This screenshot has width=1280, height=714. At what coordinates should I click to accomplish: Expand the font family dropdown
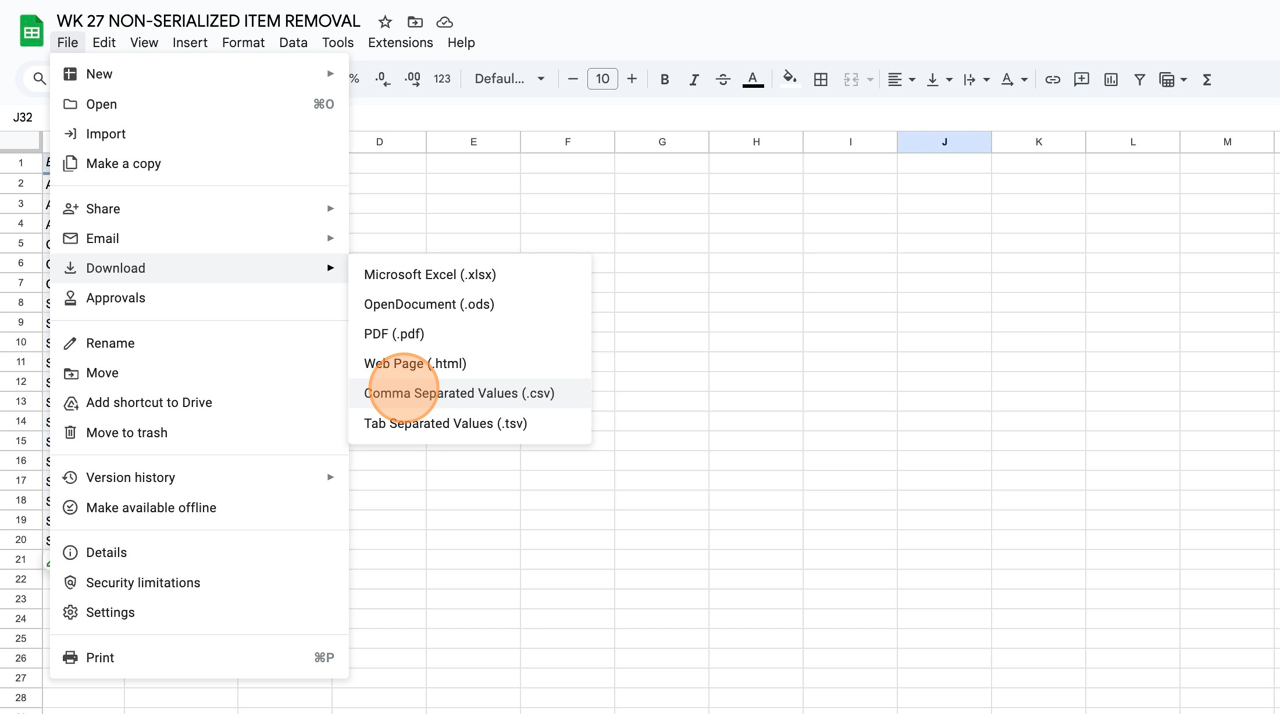point(510,79)
